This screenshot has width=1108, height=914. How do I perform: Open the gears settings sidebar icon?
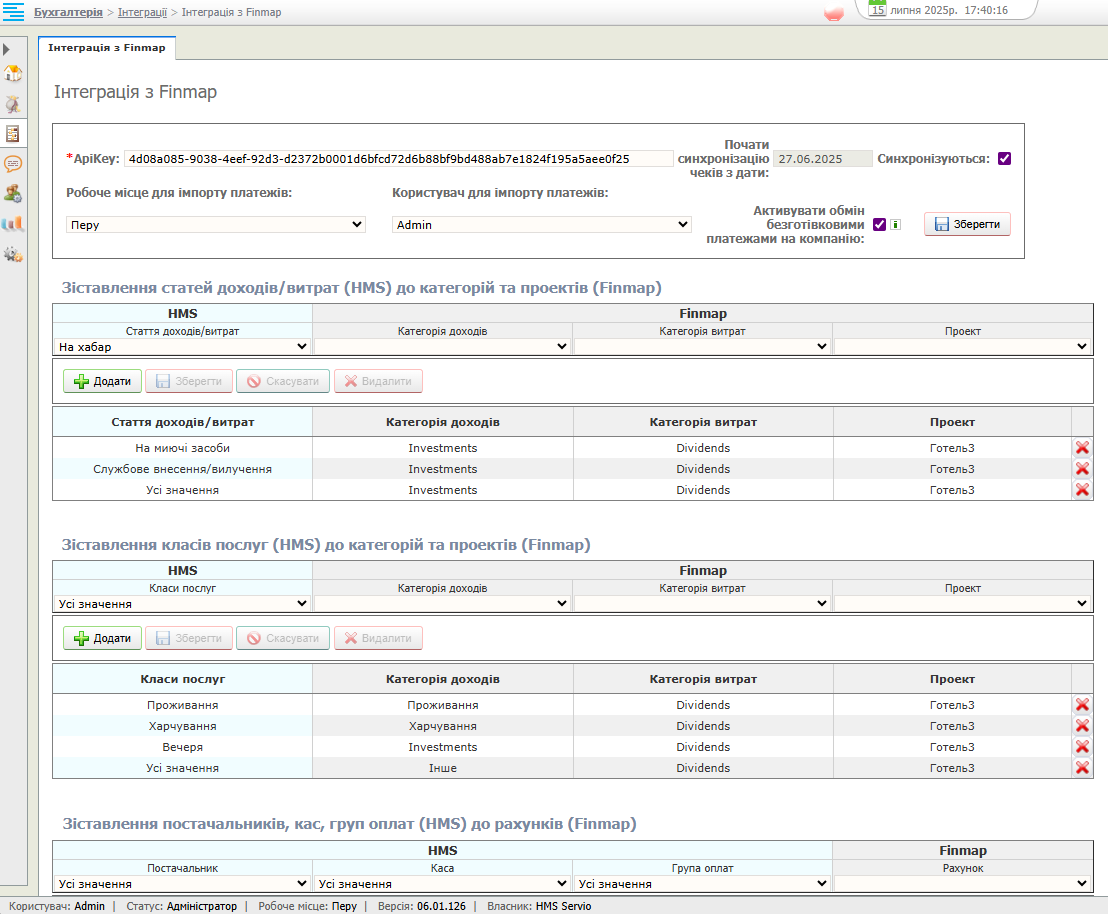coord(13,254)
